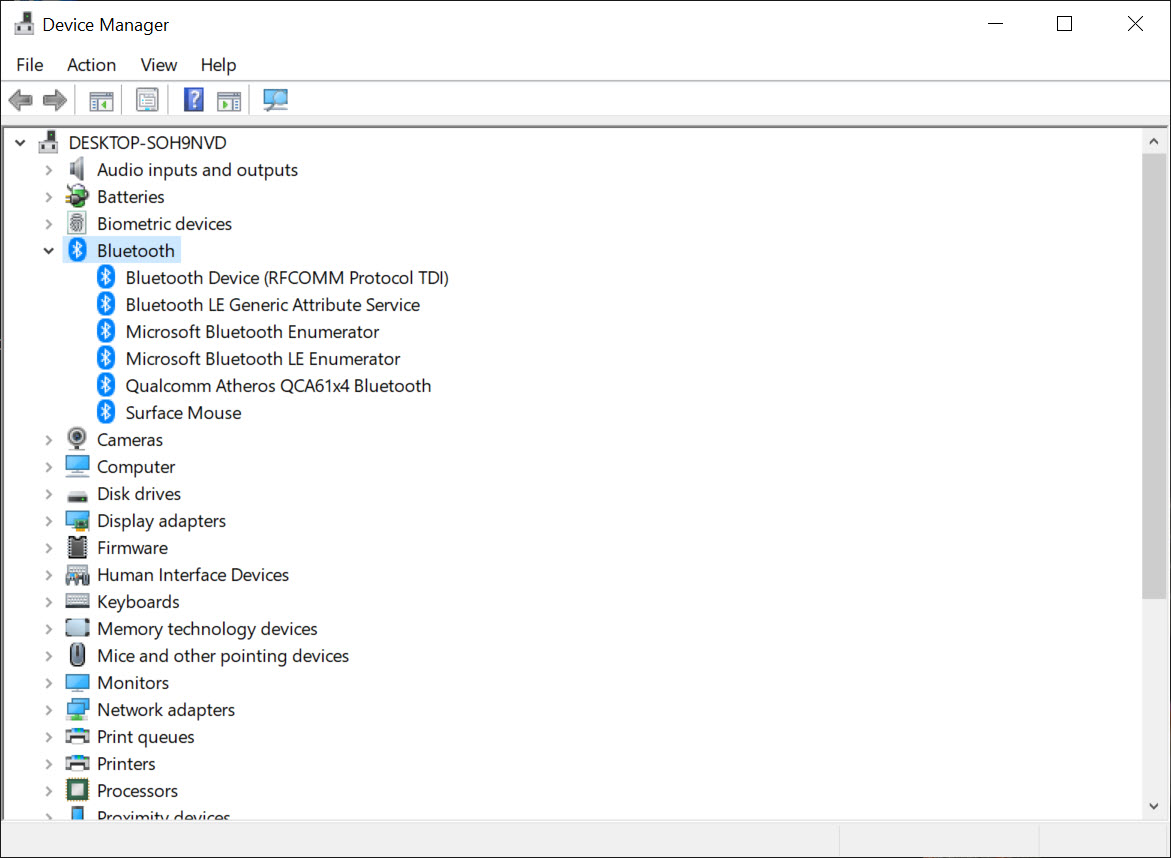Select the Processors category label

(137, 790)
